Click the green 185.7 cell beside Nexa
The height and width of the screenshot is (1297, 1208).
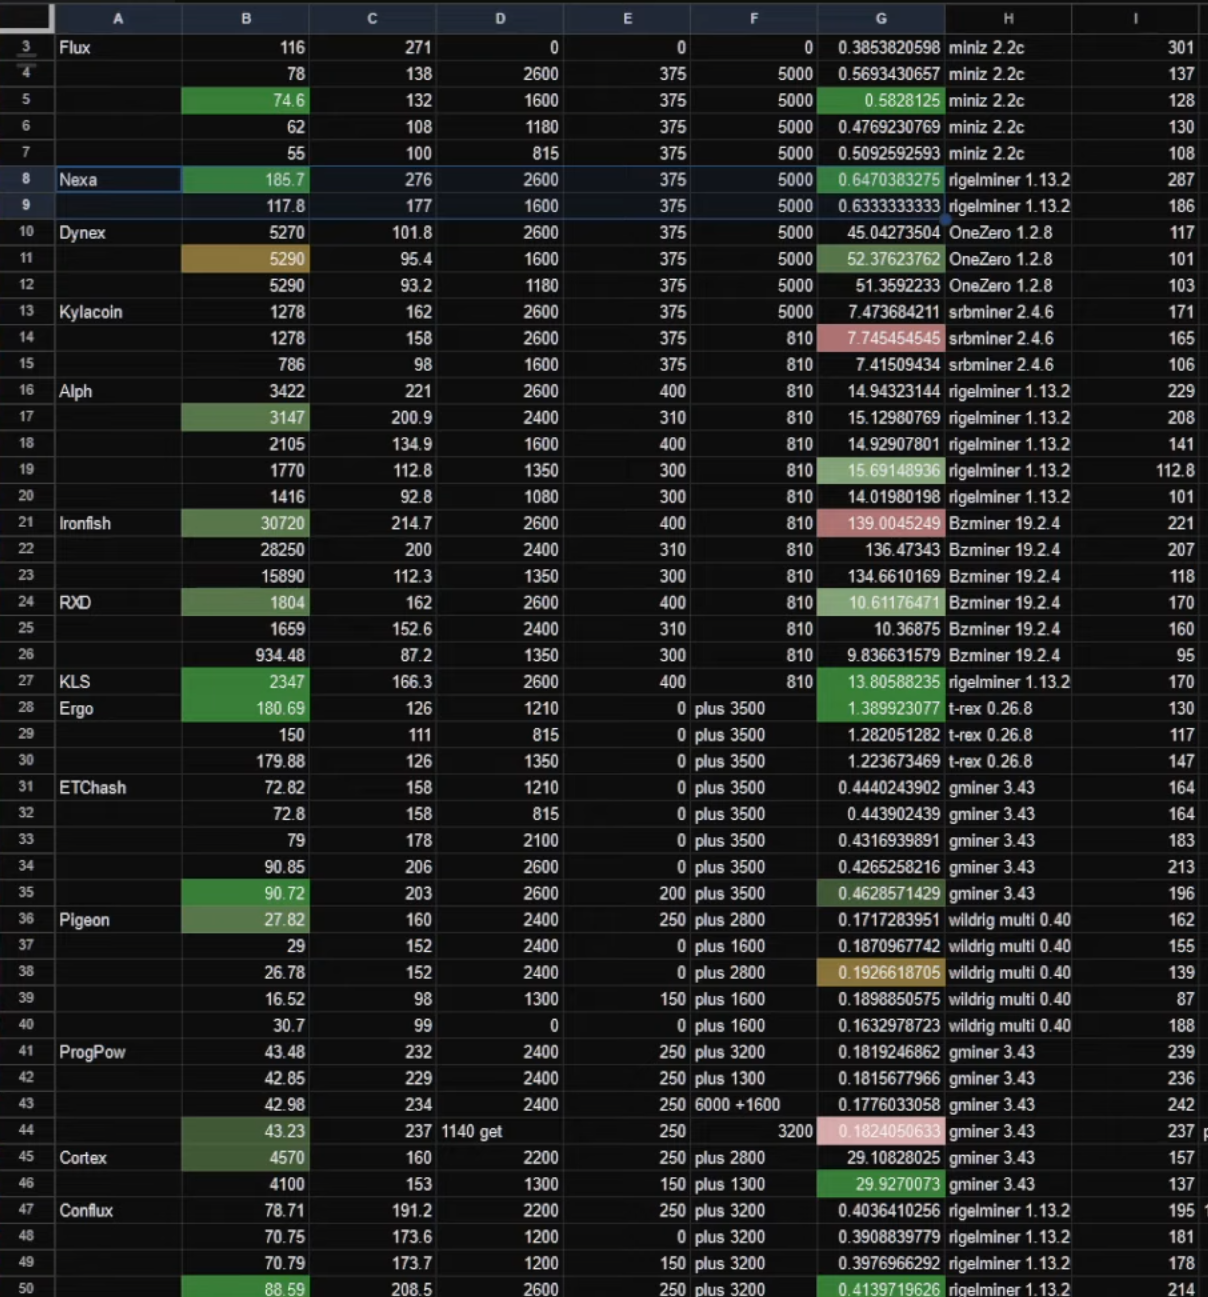[245, 179]
